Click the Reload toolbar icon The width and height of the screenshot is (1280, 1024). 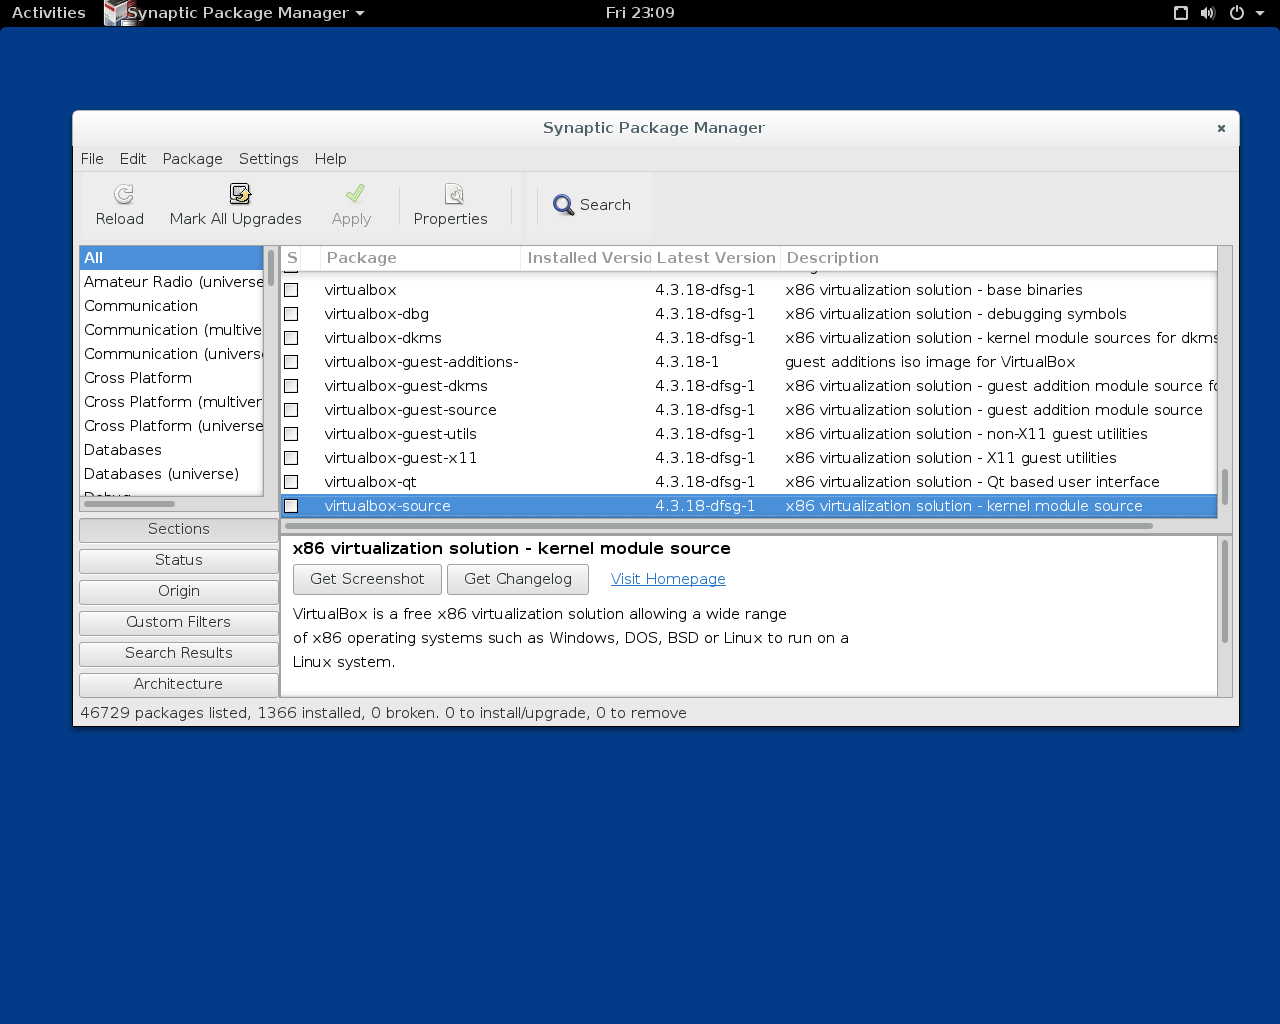(x=123, y=194)
